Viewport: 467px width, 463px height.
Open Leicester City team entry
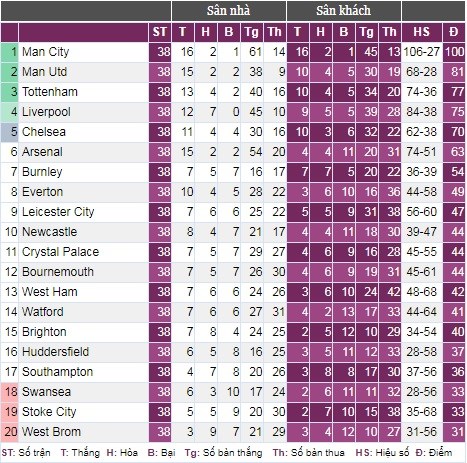pos(58,212)
